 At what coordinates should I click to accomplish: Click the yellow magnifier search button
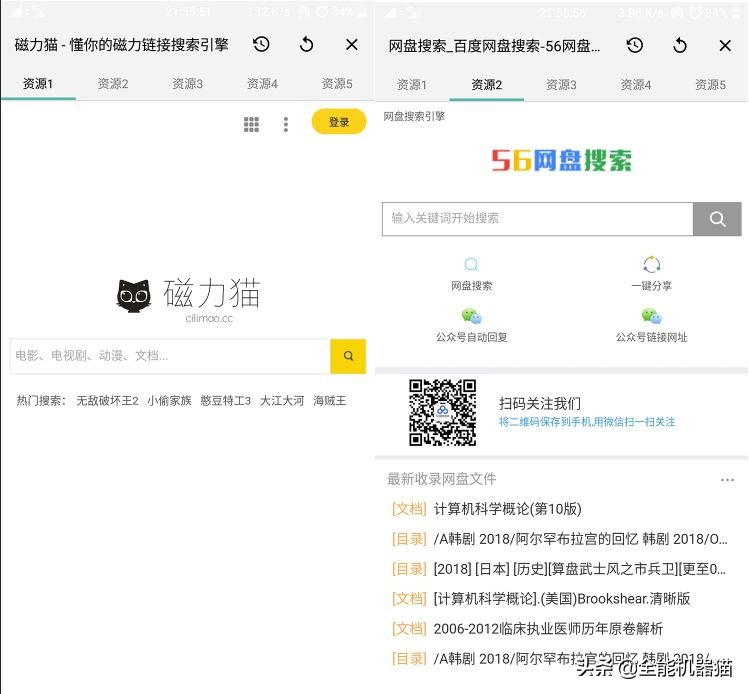(348, 356)
